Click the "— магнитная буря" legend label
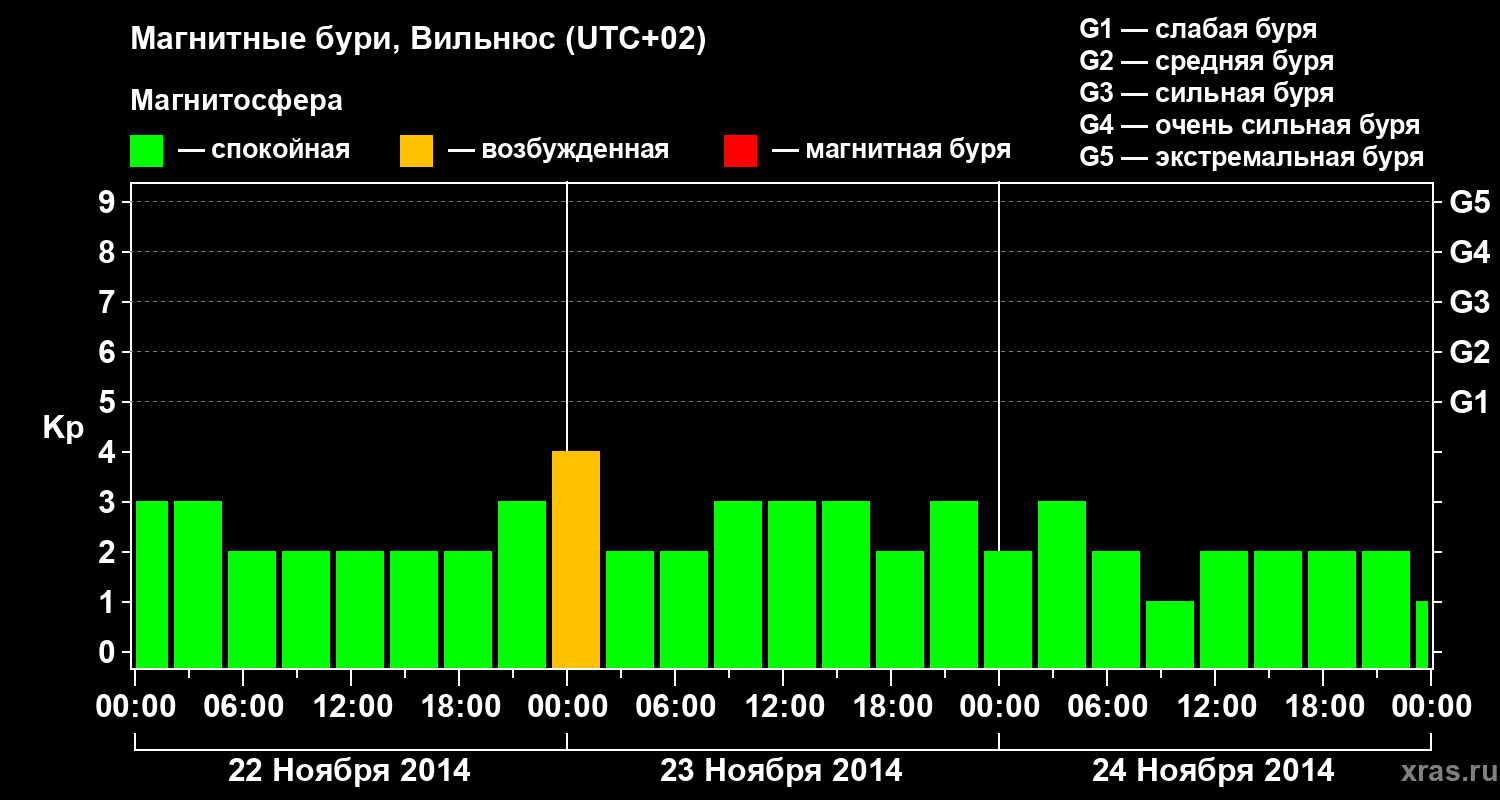This screenshot has height=800, width=1500. pos(891,151)
